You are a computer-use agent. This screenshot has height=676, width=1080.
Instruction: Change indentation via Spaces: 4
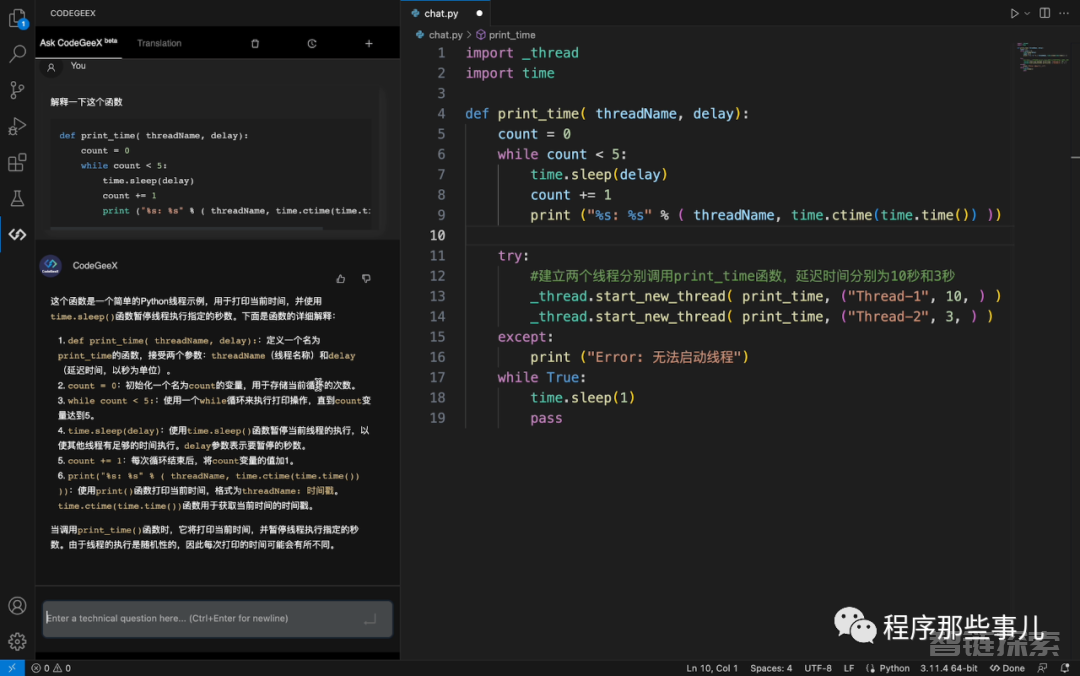pyautogui.click(x=771, y=668)
